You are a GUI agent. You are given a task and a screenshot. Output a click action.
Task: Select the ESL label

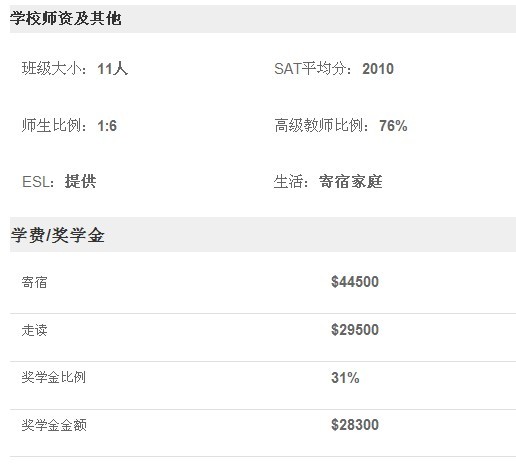(x=38, y=182)
